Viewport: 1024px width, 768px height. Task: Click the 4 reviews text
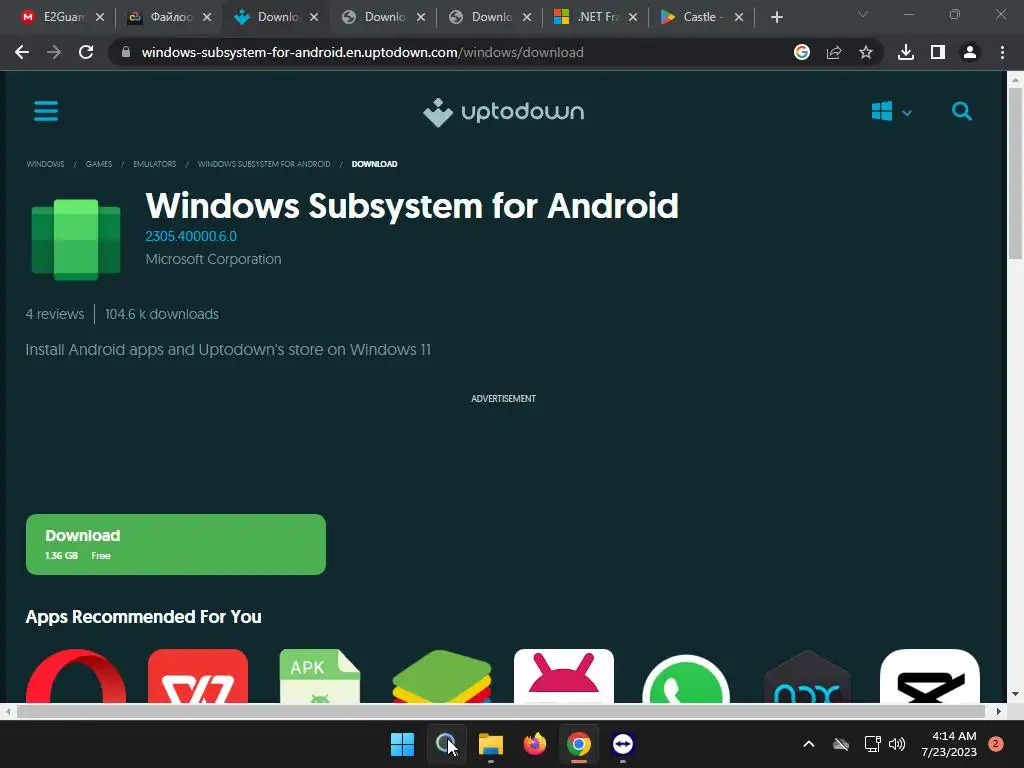coord(55,314)
